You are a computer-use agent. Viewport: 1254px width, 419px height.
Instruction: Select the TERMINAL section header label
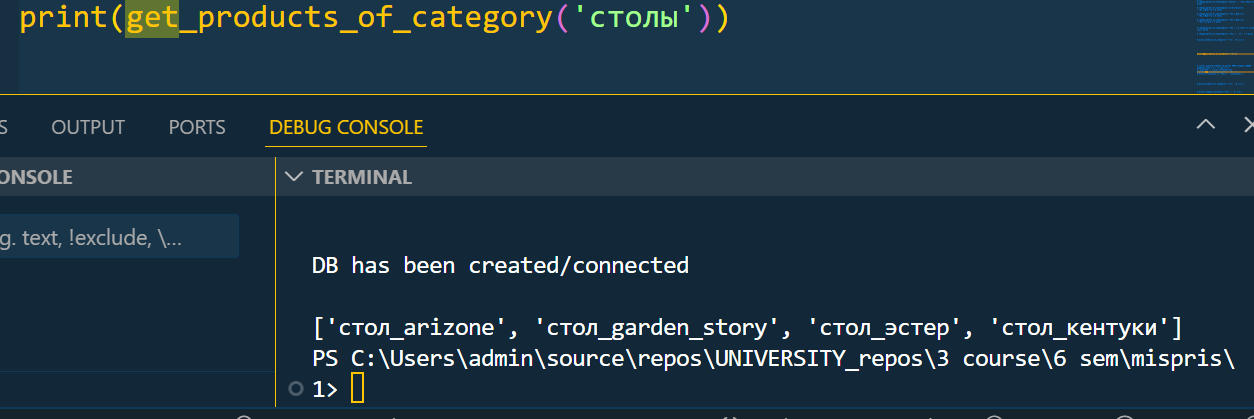point(362,177)
